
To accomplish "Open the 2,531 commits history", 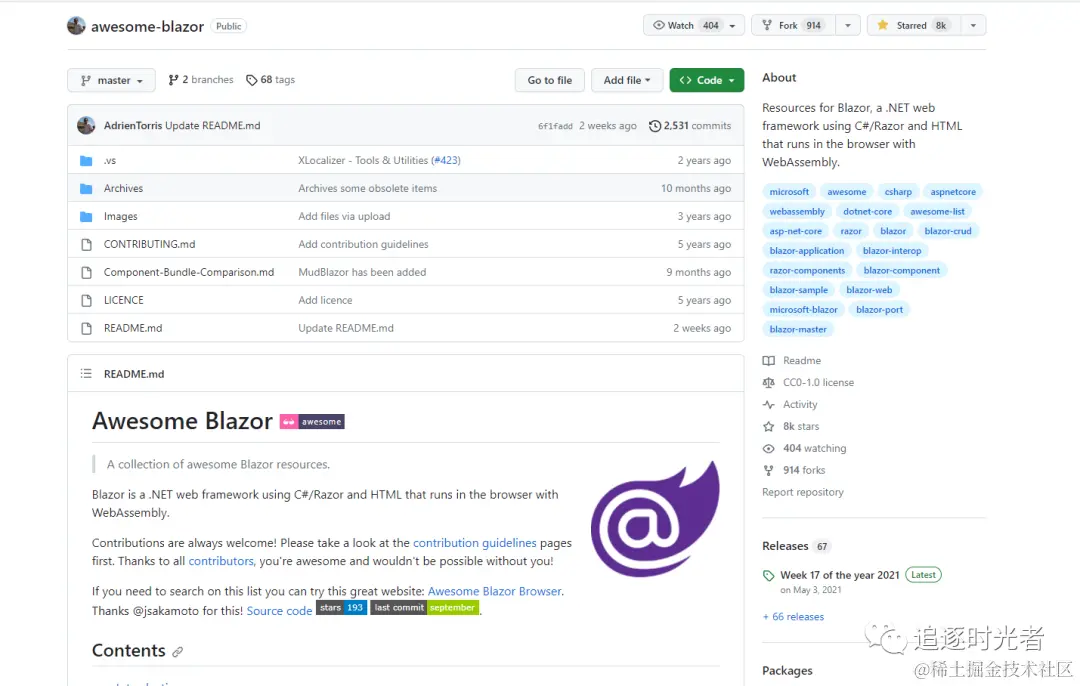I will point(690,126).
